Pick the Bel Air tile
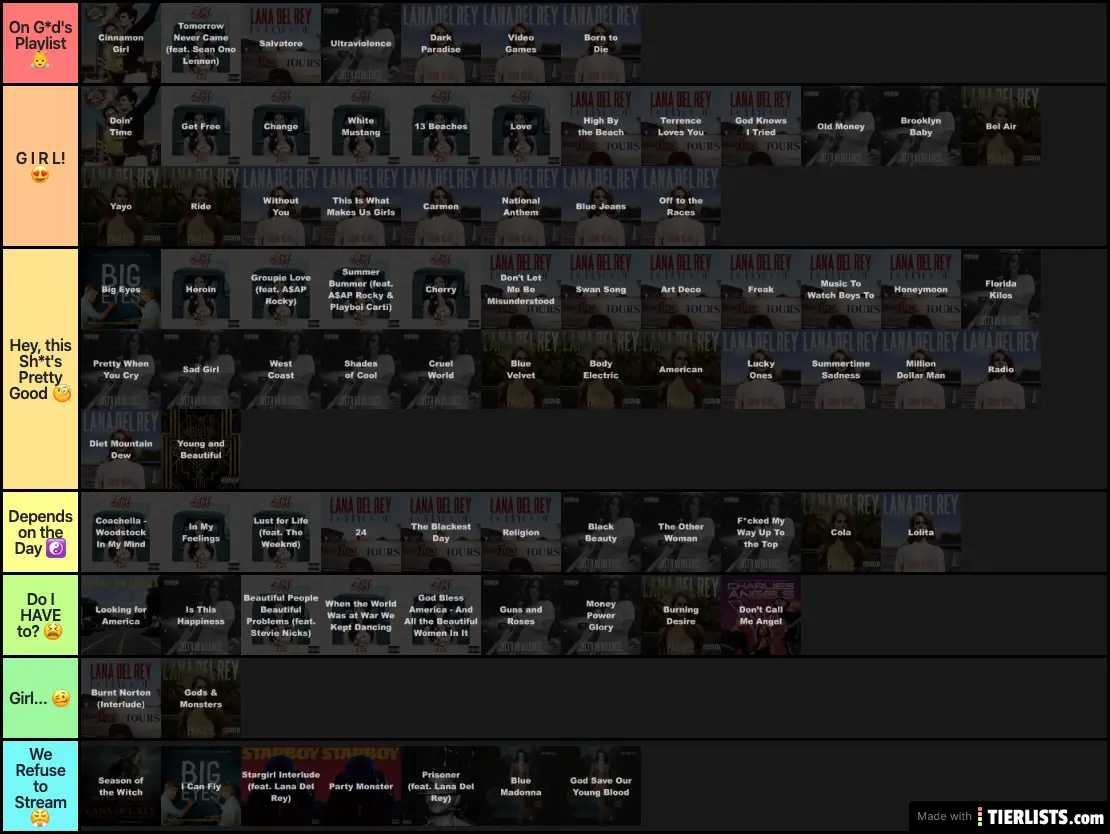This screenshot has width=1110, height=834. click(1001, 126)
